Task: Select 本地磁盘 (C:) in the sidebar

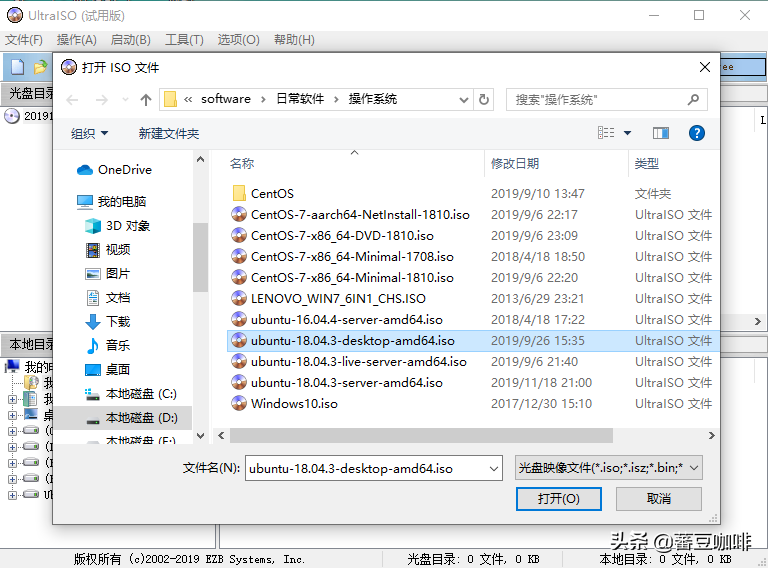Action: [131, 394]
